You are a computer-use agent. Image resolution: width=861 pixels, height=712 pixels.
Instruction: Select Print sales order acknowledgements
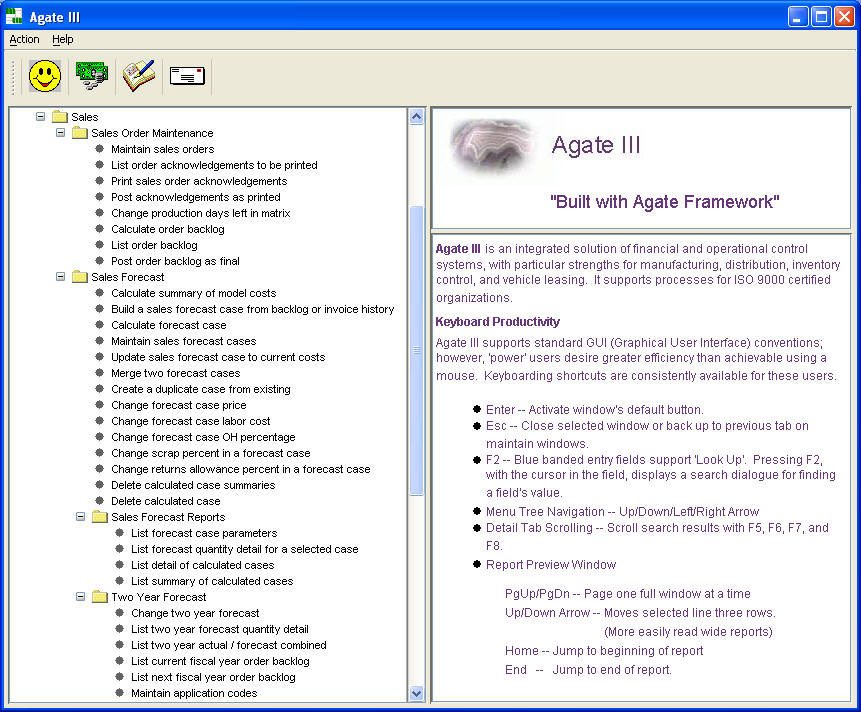pos(199,181)
